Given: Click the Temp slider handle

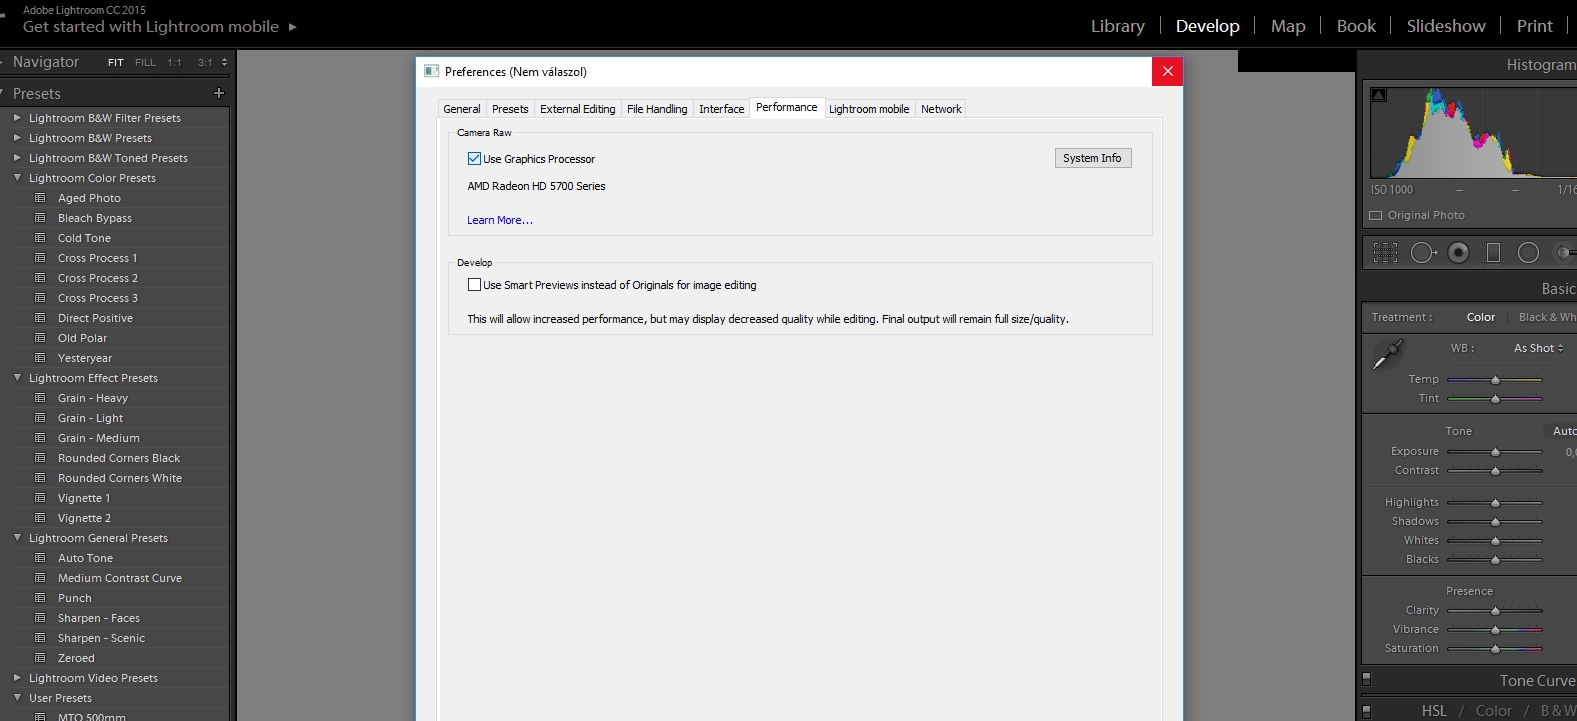Looking at the screenshot, I should click(1495, 380).
